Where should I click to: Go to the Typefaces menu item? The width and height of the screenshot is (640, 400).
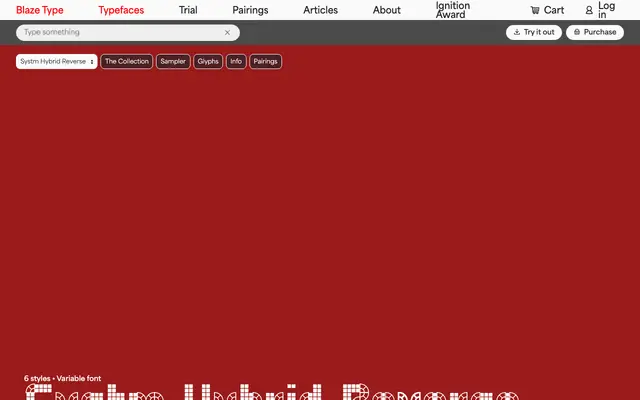[x=121, y=10]
